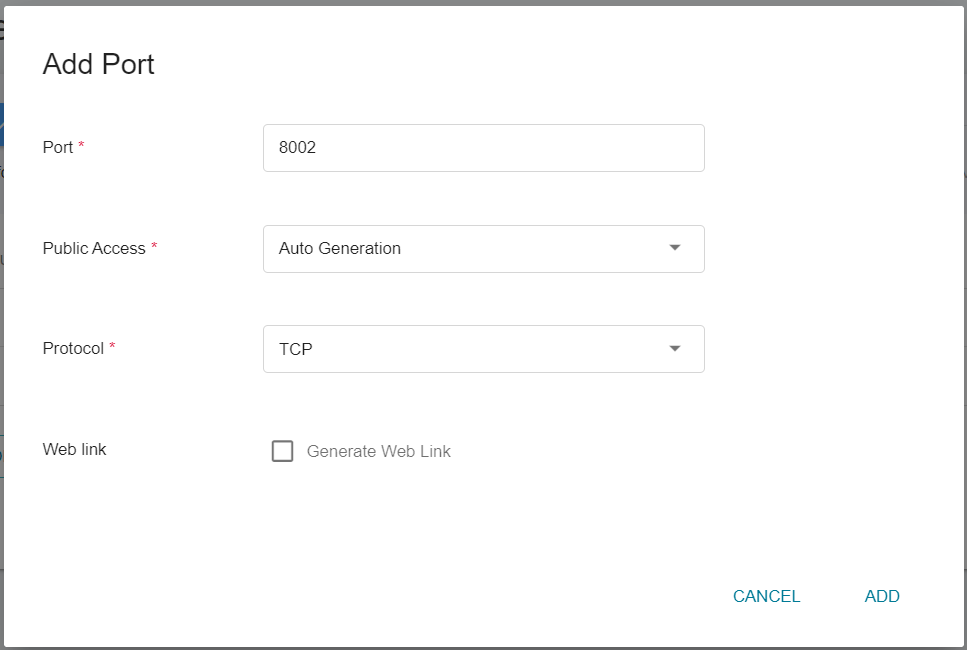
Task: Click the red asterisk beside Protocol
Action: pyautogui.click(x=112, y=345)
